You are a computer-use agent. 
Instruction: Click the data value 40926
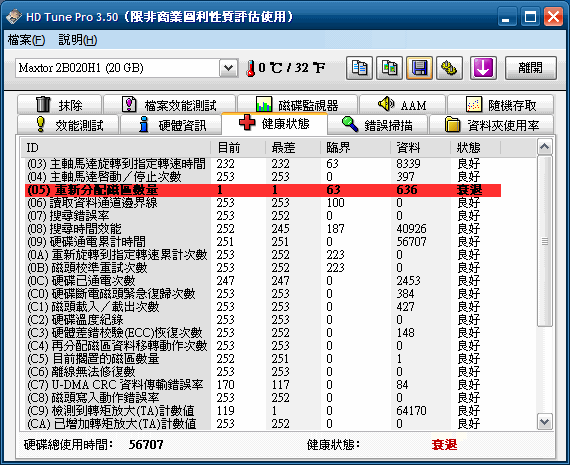coord(411,229)
